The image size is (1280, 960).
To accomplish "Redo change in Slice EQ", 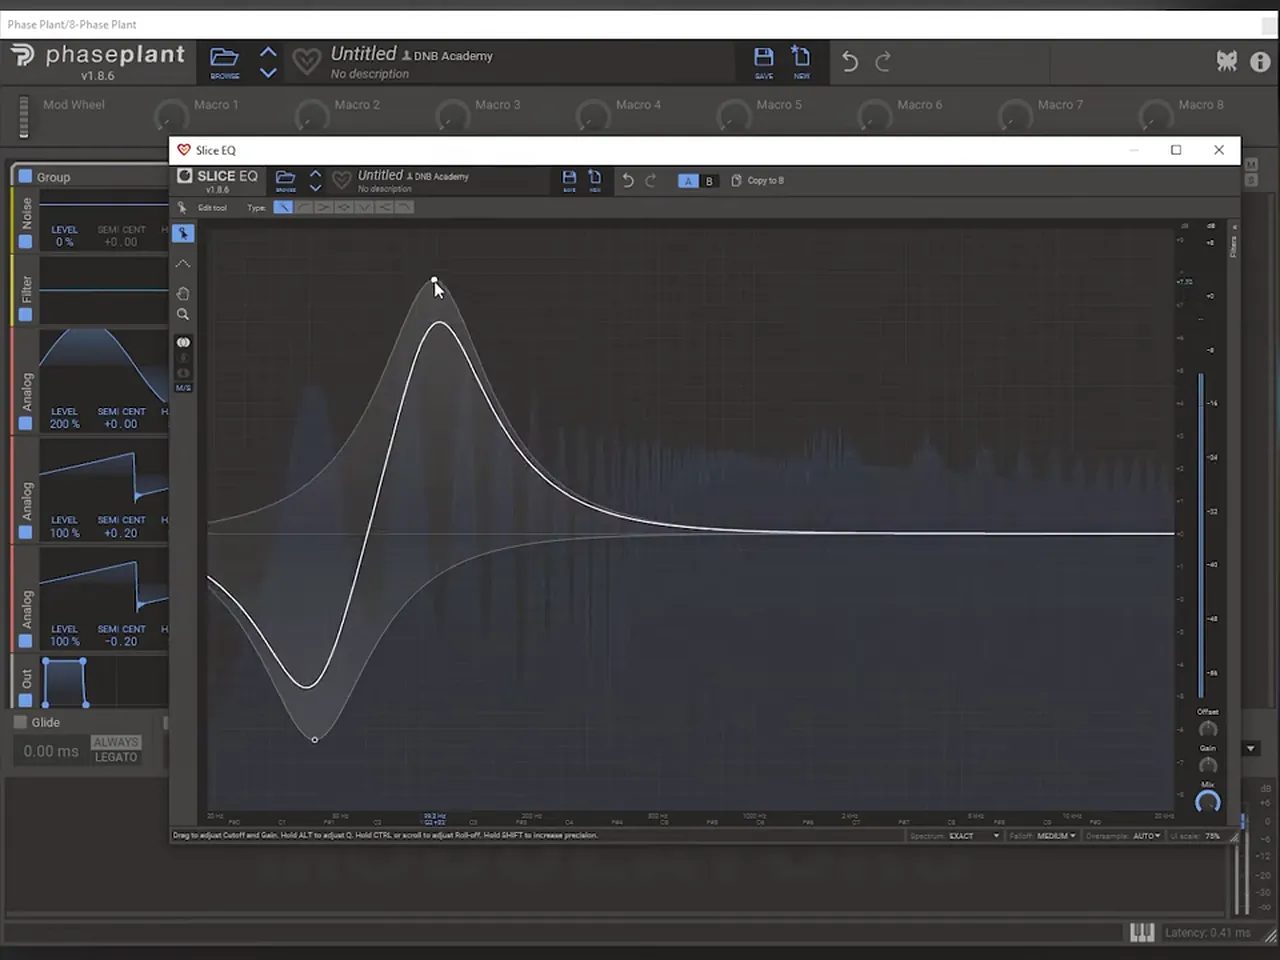I will click(651, 180).
